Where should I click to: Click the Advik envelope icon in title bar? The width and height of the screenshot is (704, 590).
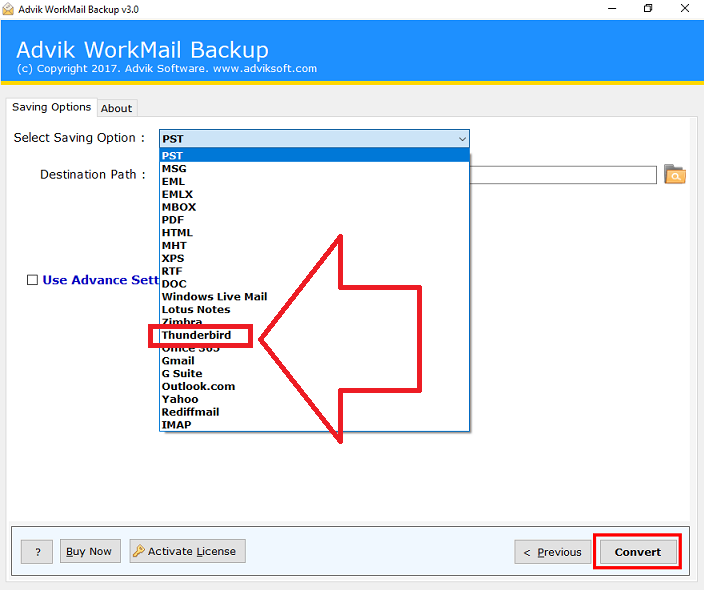tap(8, 9)
